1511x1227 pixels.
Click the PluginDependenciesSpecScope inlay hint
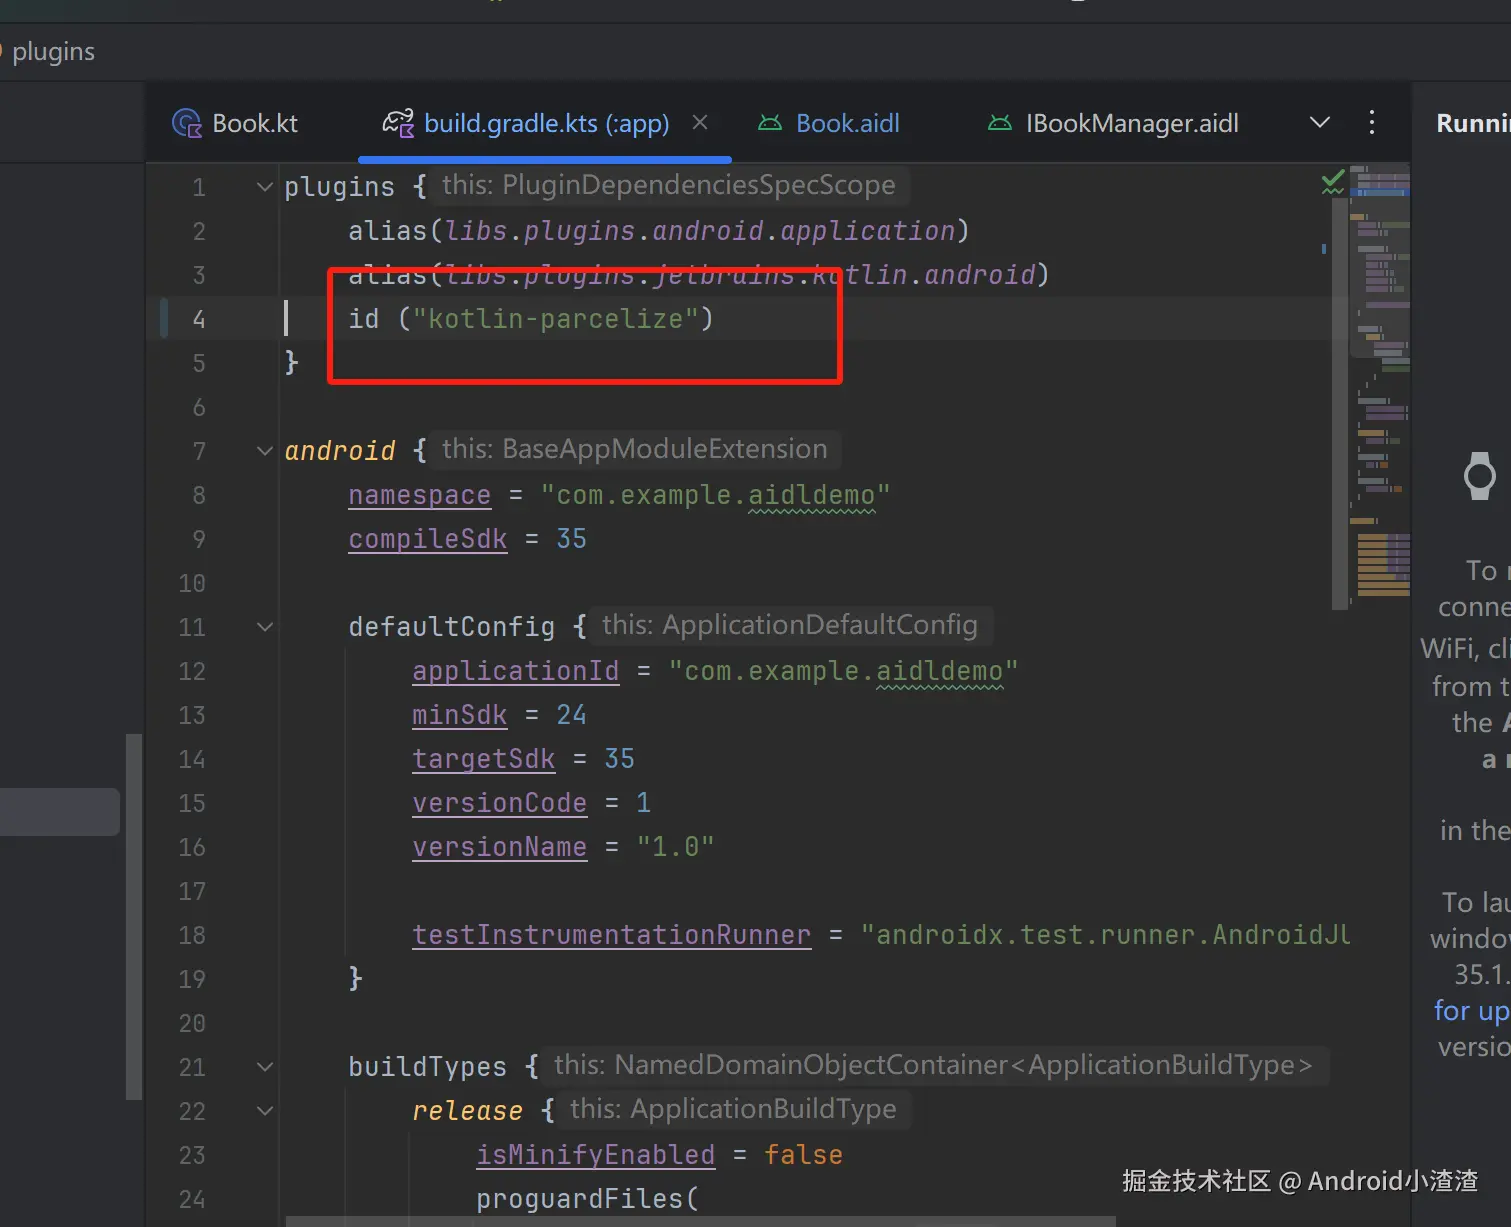pyautogui.click(x=669, y=185)
